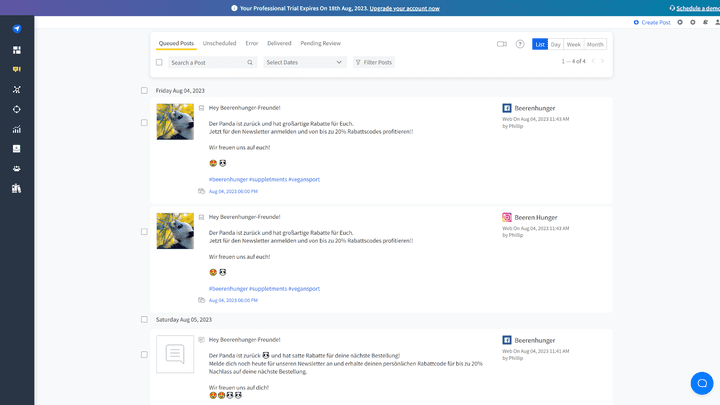Click Instagram icon beside Beeren Hunger
This screenshot has width=720, height=405.
click(x=506, y=217)
